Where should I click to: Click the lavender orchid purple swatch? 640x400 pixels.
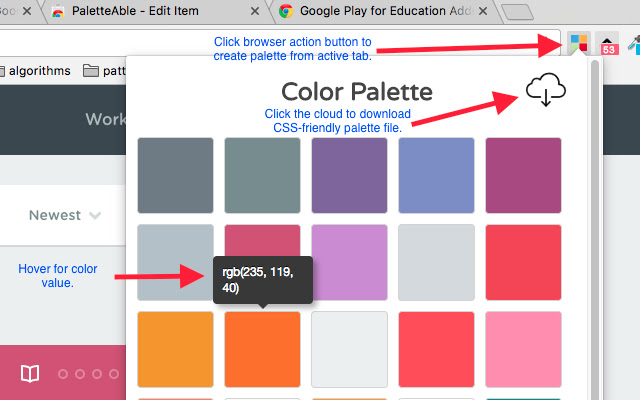coord(349,262)
